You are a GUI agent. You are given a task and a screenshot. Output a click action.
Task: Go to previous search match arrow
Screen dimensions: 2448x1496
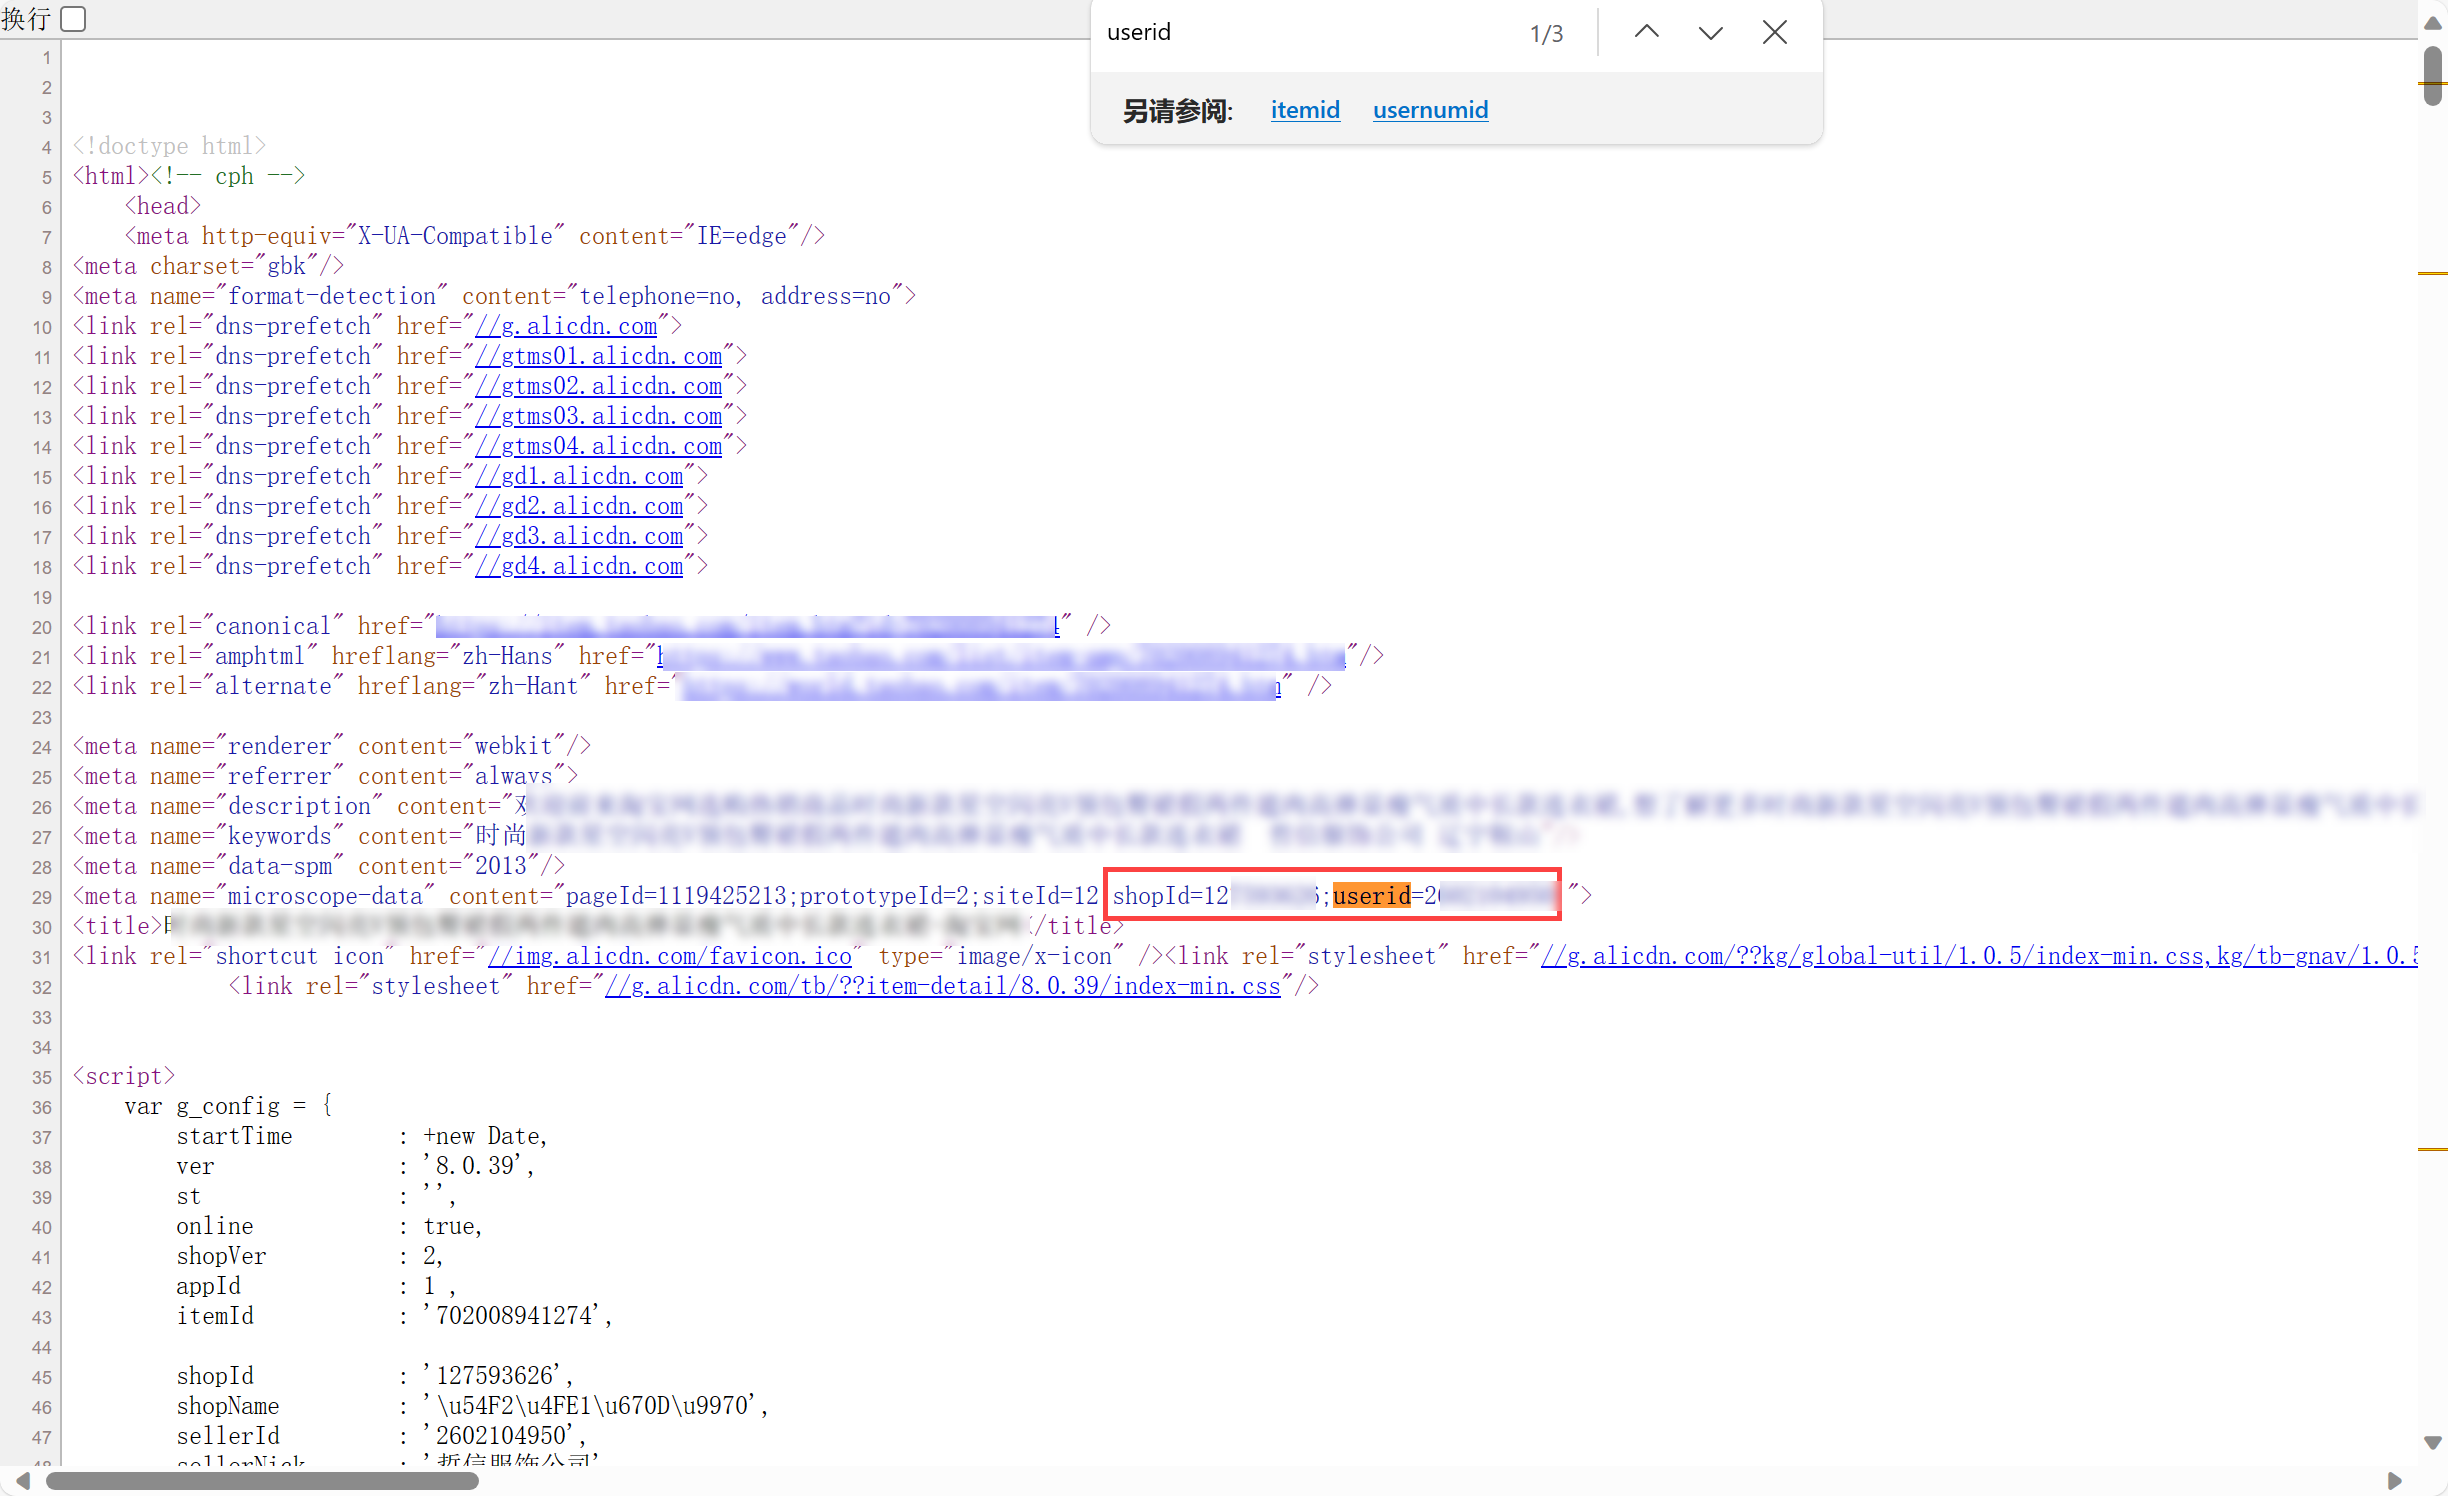1646,33
